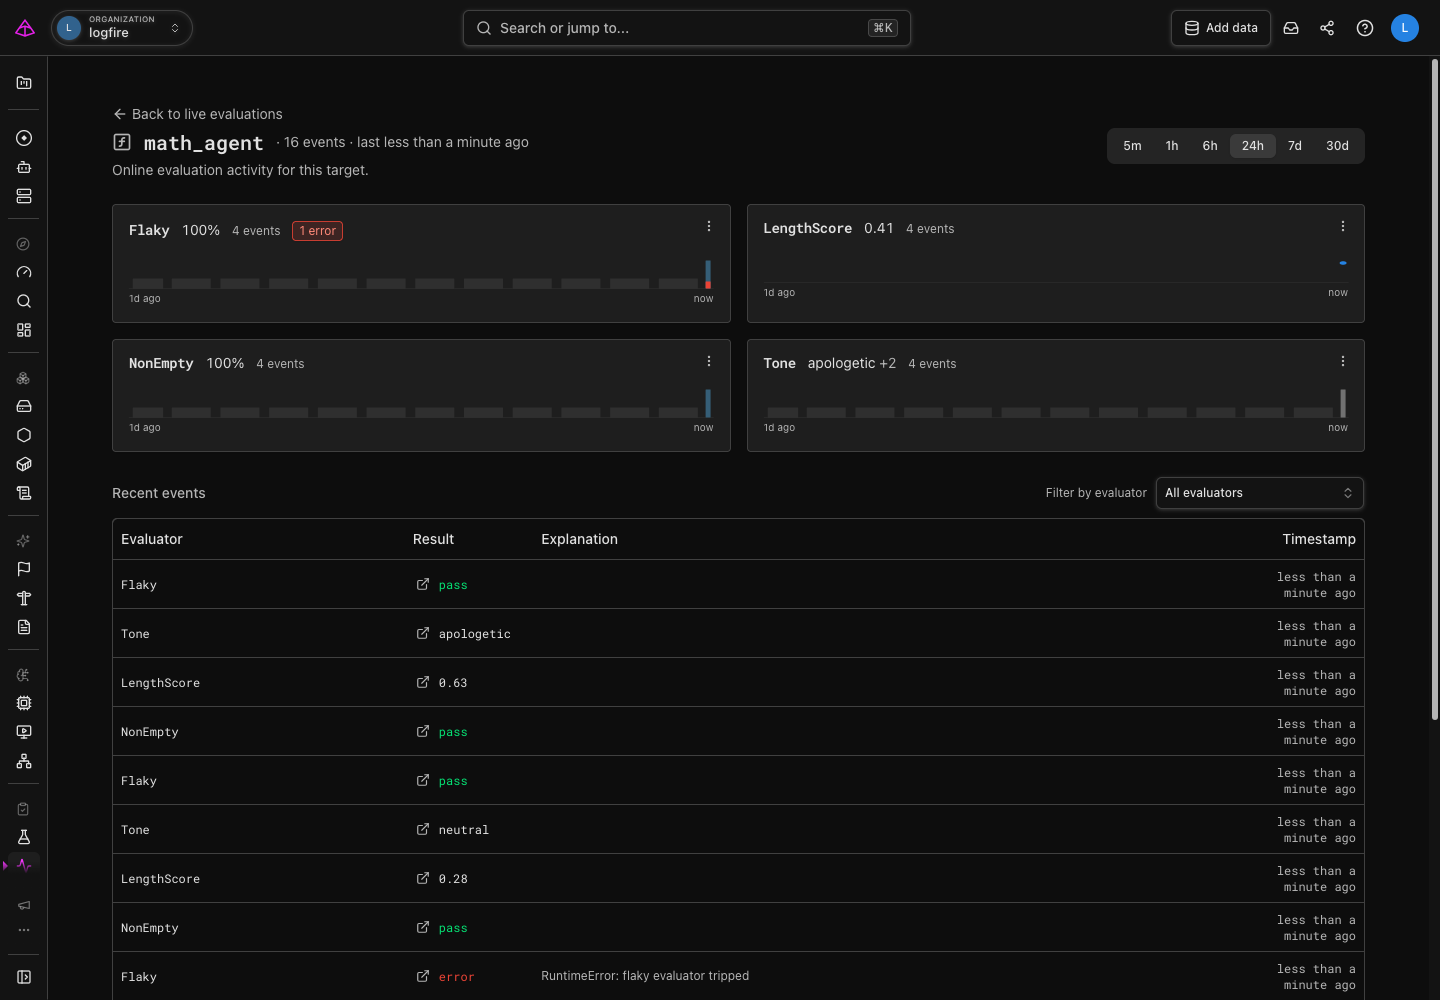Click the server stack icon in the sidebar
The image size is (1440, 1000).
coord(24,196)
